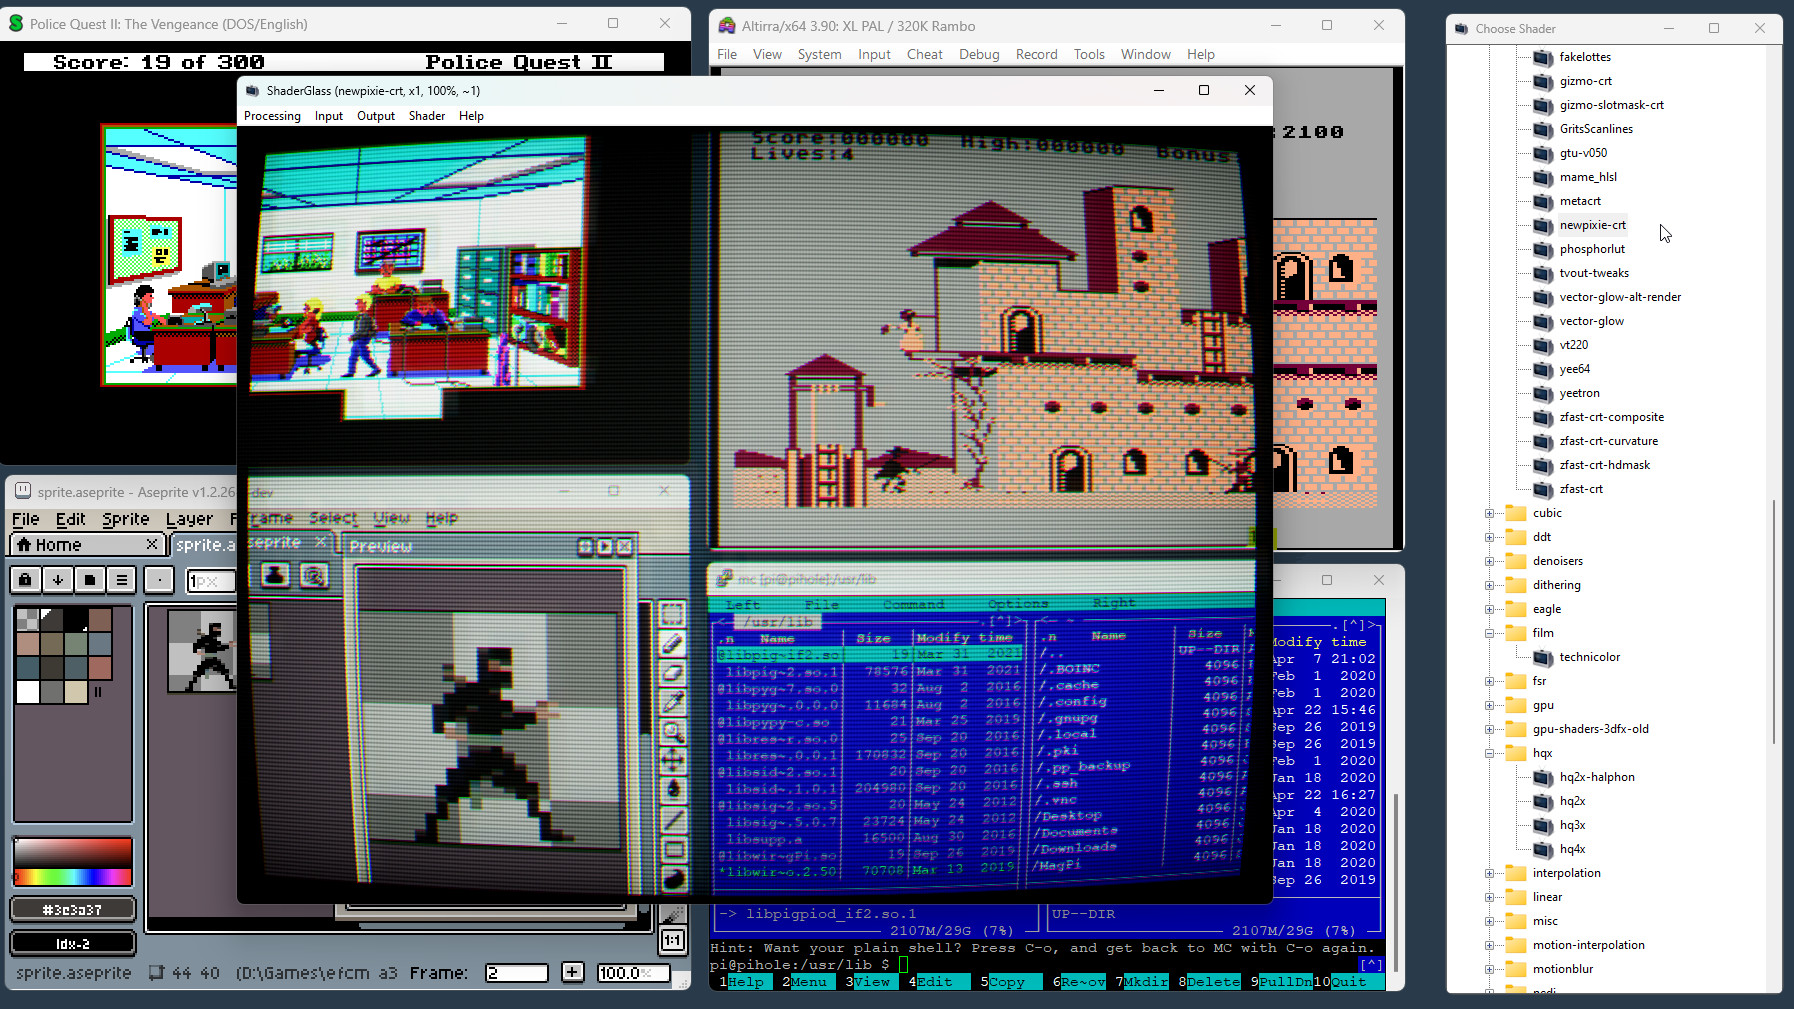Click the down-arrow button in Aseprite toolbar
The image size is (1794, 1009).
[58, 579]
